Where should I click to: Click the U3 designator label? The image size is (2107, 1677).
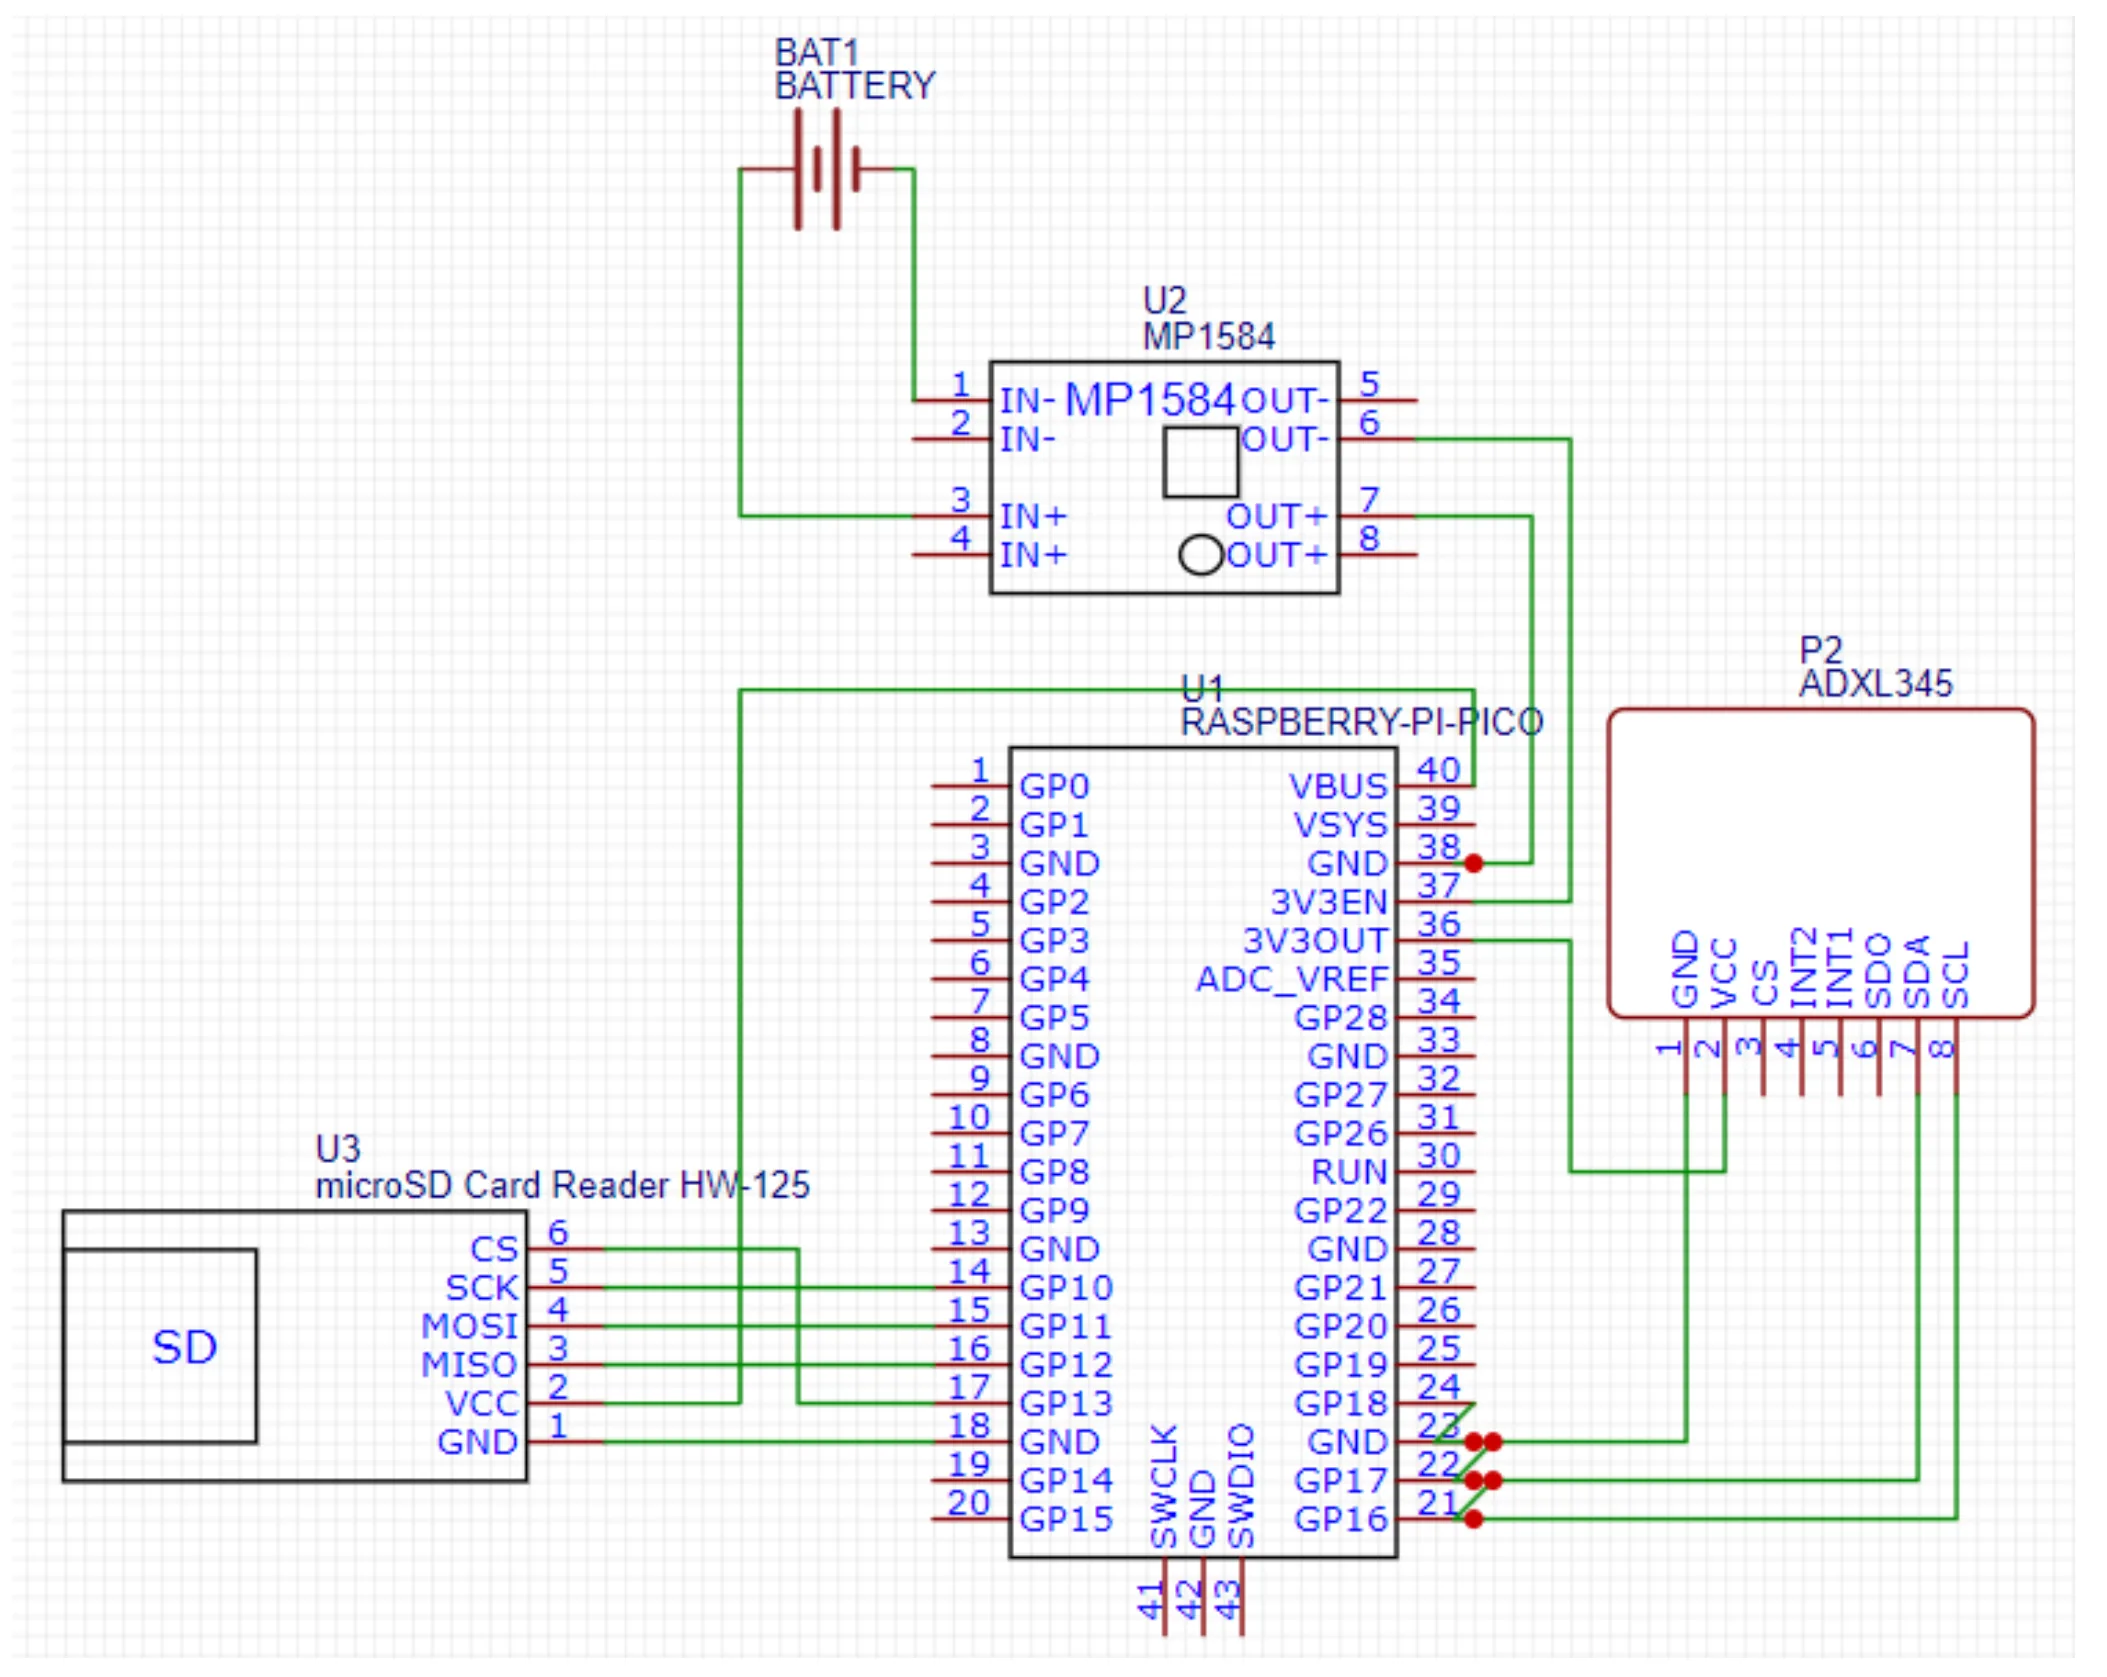tap(337, 1149)
